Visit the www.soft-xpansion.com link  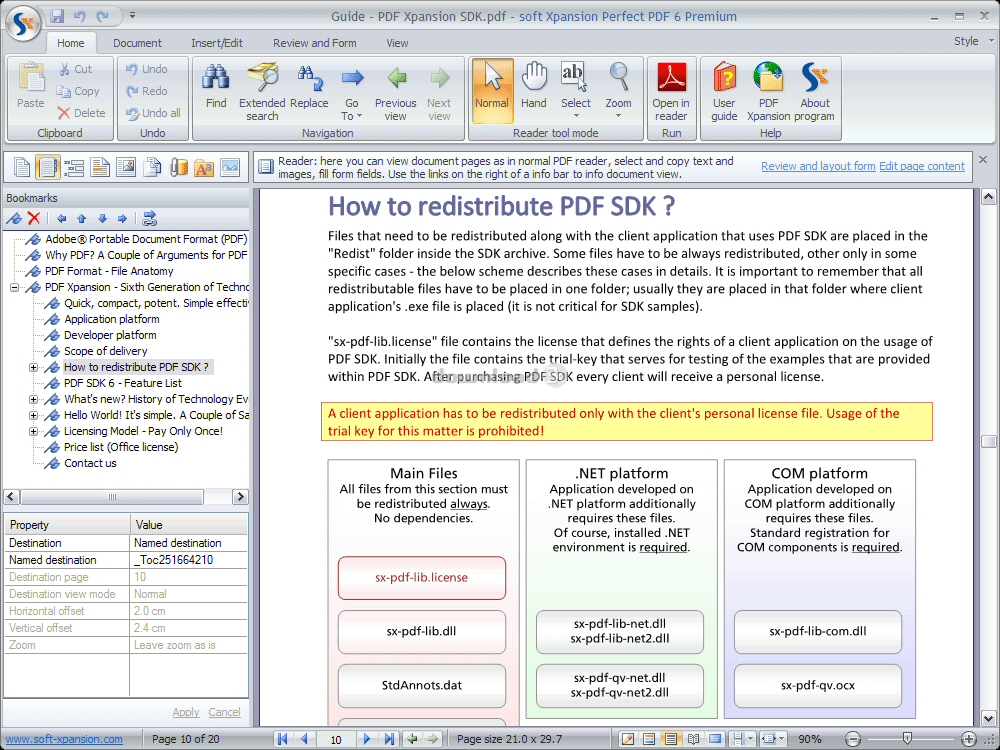[64, 739]
